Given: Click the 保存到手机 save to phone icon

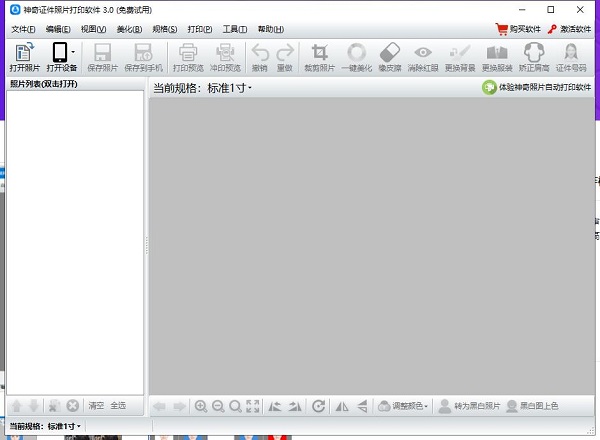Looking at the screenshot, I should (143, 52).
